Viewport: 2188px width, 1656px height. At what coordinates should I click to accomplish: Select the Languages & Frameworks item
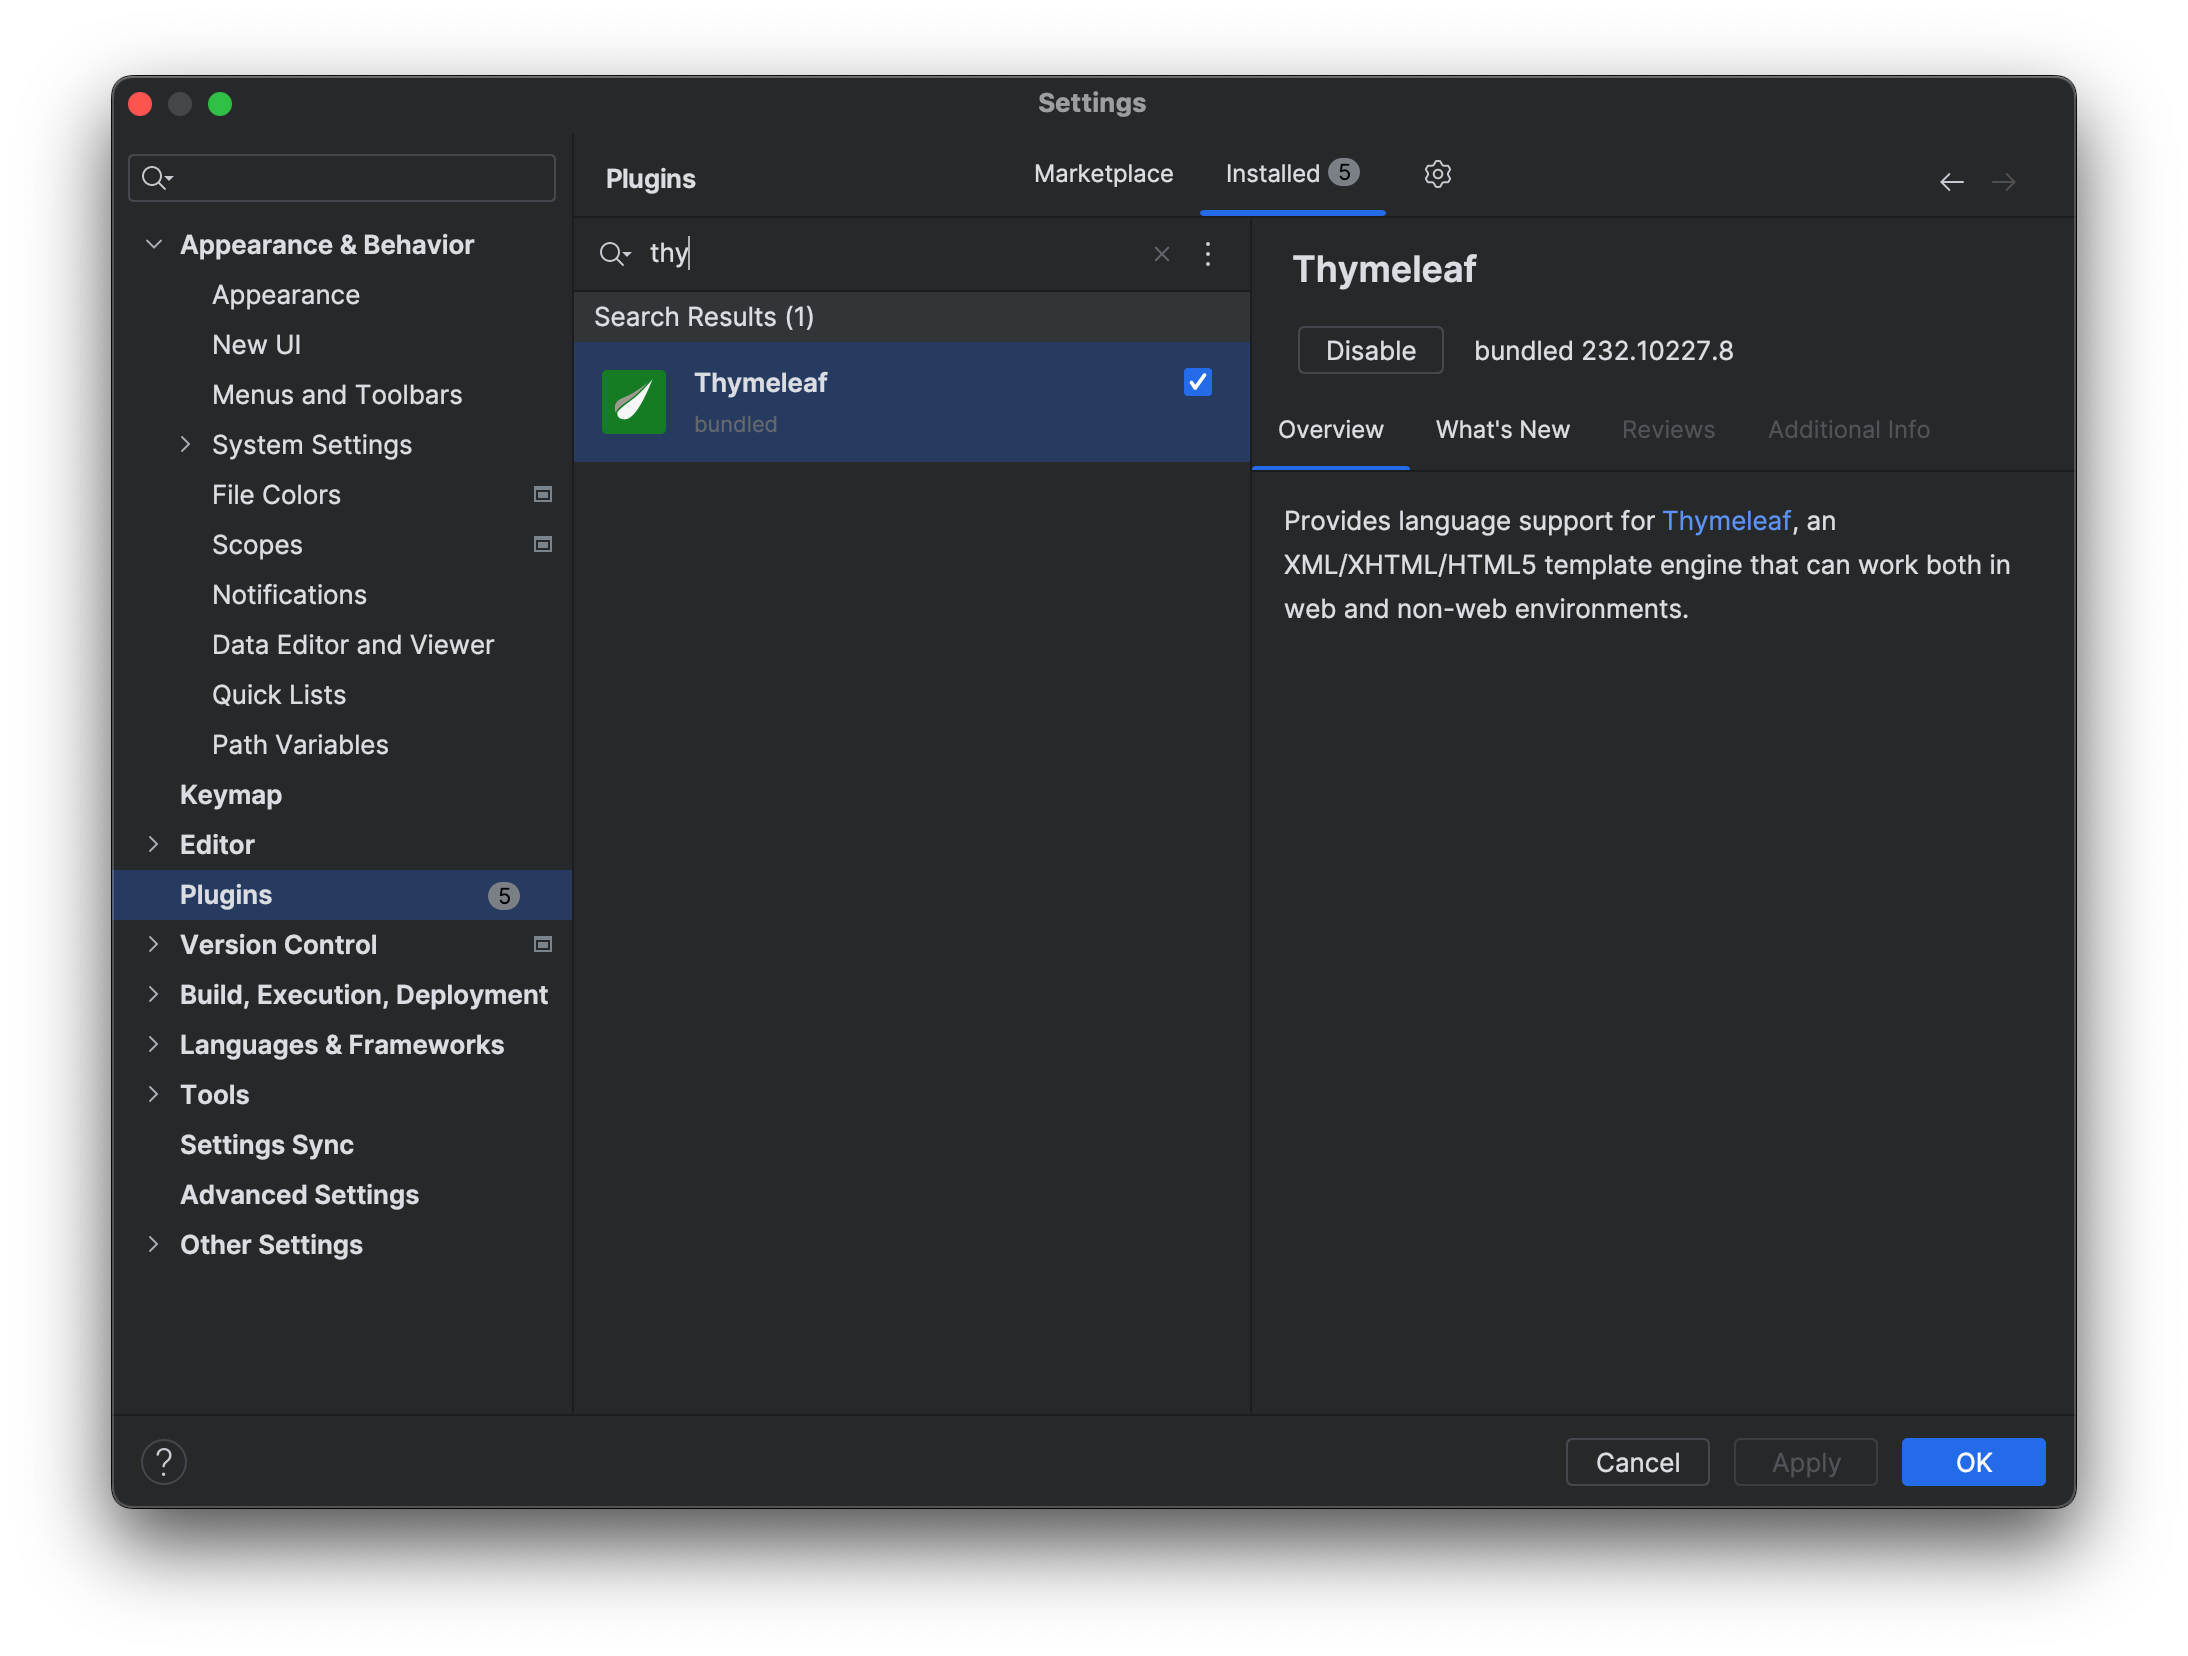pyautogui.click(x=343, y=1044)
